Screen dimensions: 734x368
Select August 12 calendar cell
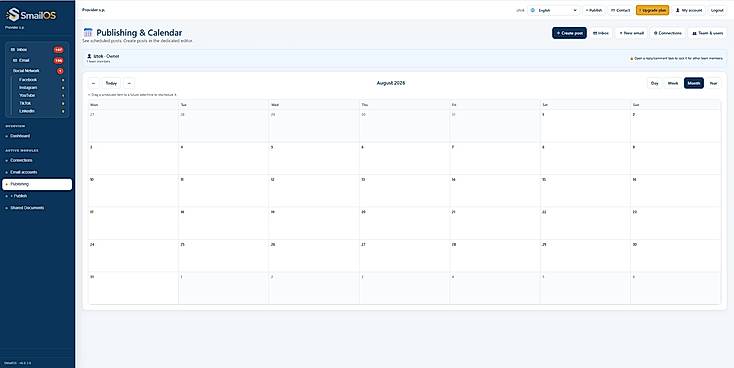[x=314, y=191]
